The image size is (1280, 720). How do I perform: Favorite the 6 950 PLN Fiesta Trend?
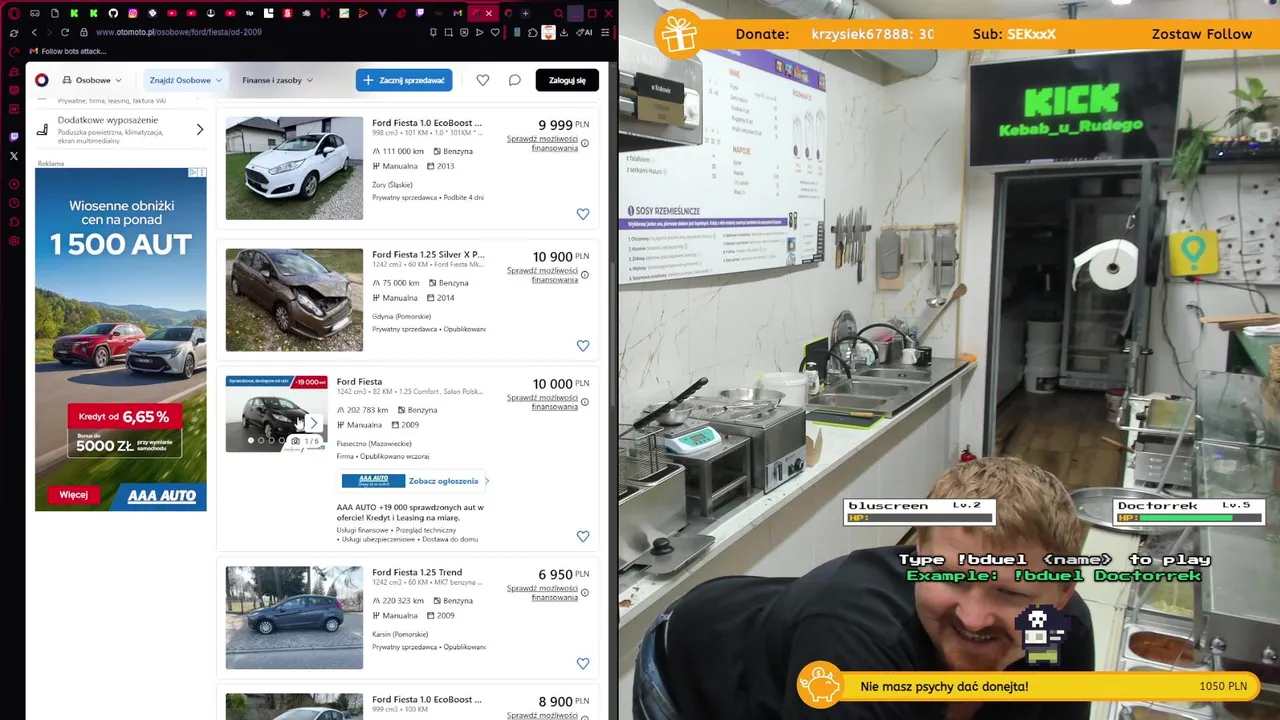pyautogui.click(x=583, y=664)
